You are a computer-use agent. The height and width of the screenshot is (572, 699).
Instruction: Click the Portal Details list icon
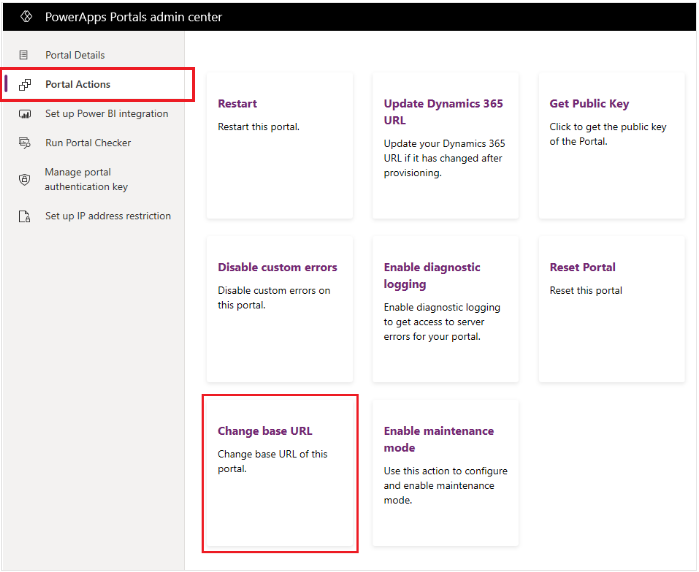tap(24, 55)
